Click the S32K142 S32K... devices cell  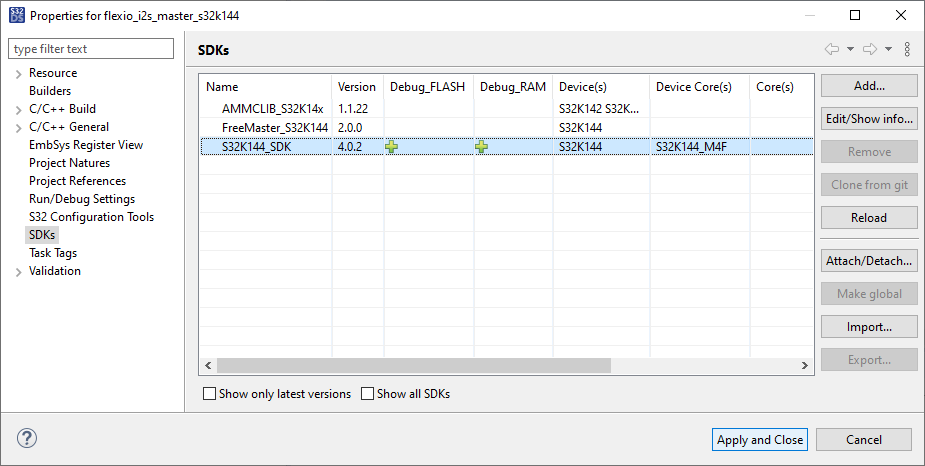pyautogui.click(x=599, y=109)
